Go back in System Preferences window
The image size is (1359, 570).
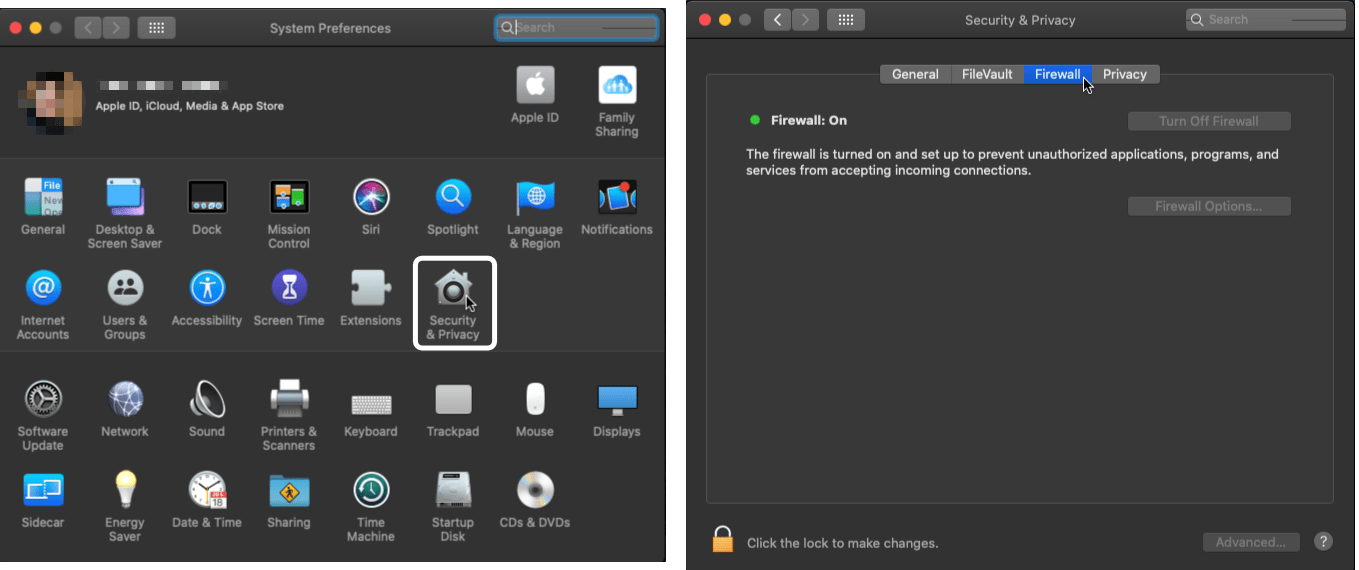(87, 28)
